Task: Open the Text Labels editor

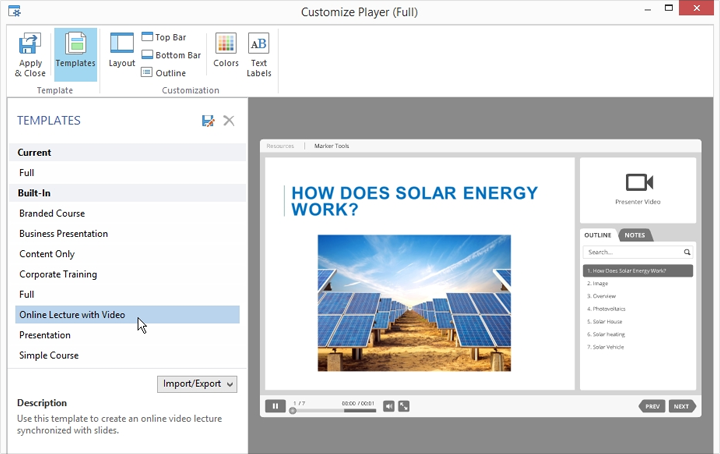Action: click(x=259, y=54)
